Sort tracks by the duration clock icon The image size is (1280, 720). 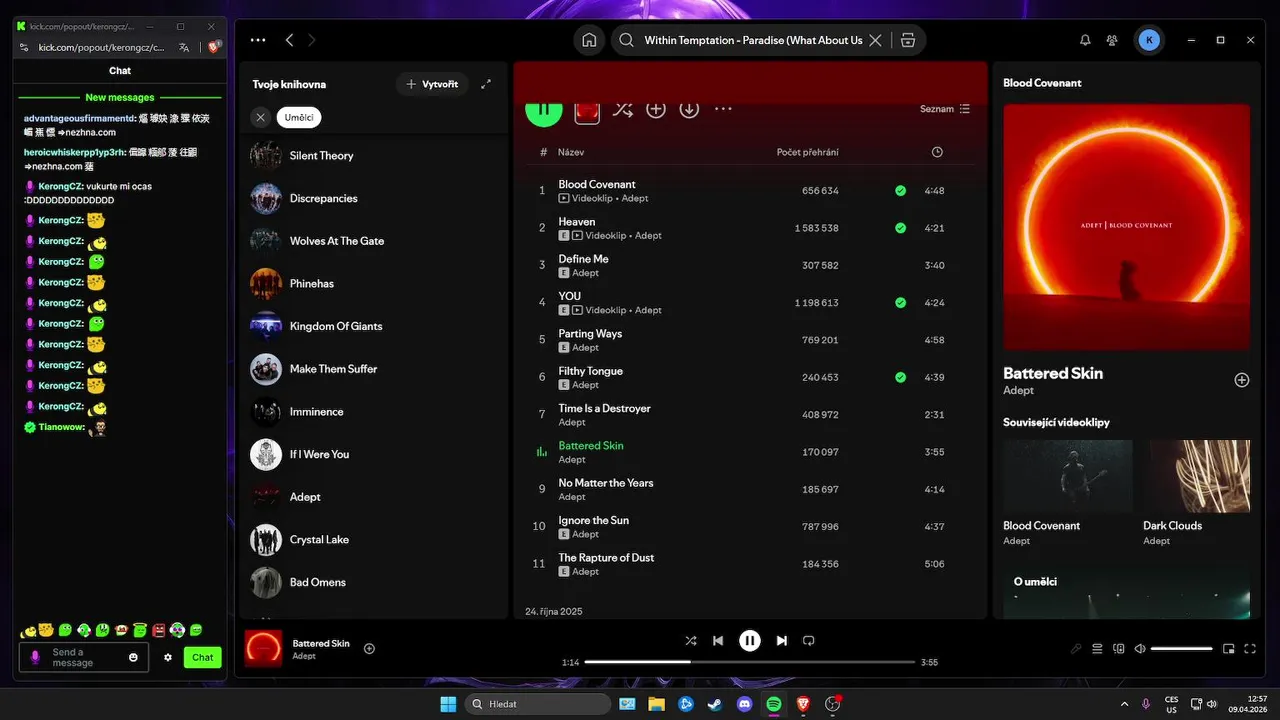(x=937, y=152)
